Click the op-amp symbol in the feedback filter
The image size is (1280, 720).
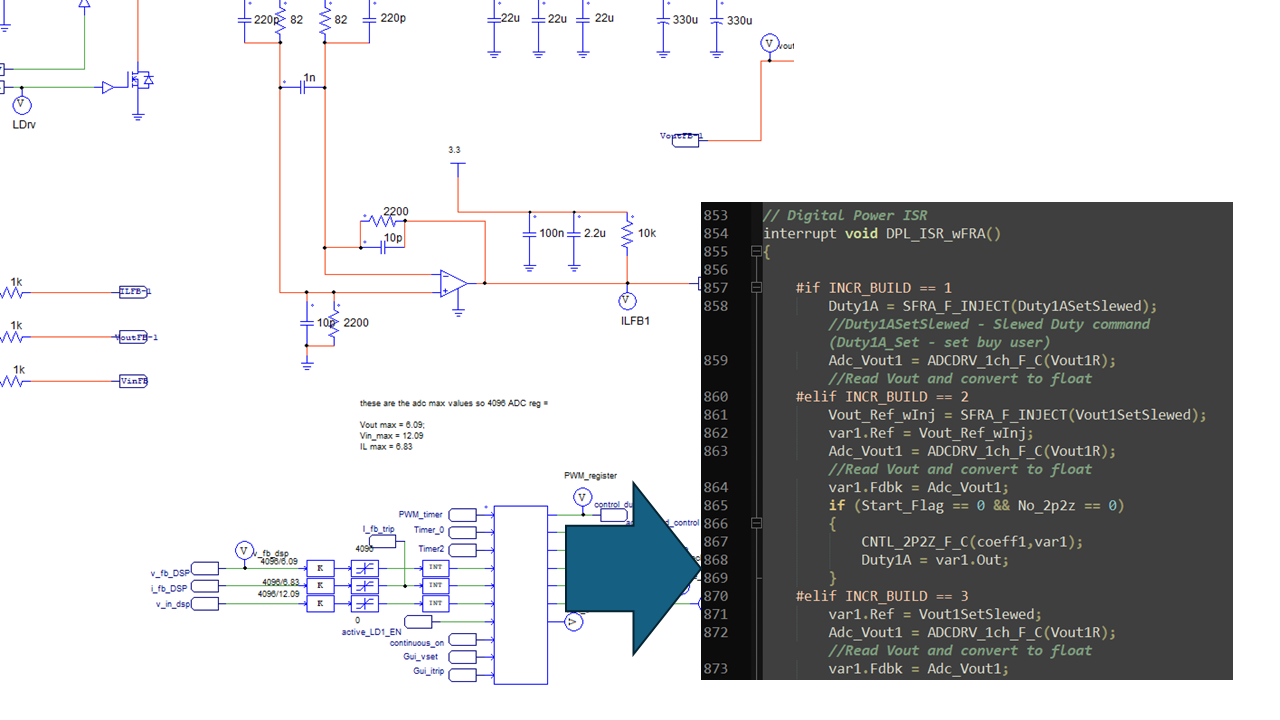[450, 285]
